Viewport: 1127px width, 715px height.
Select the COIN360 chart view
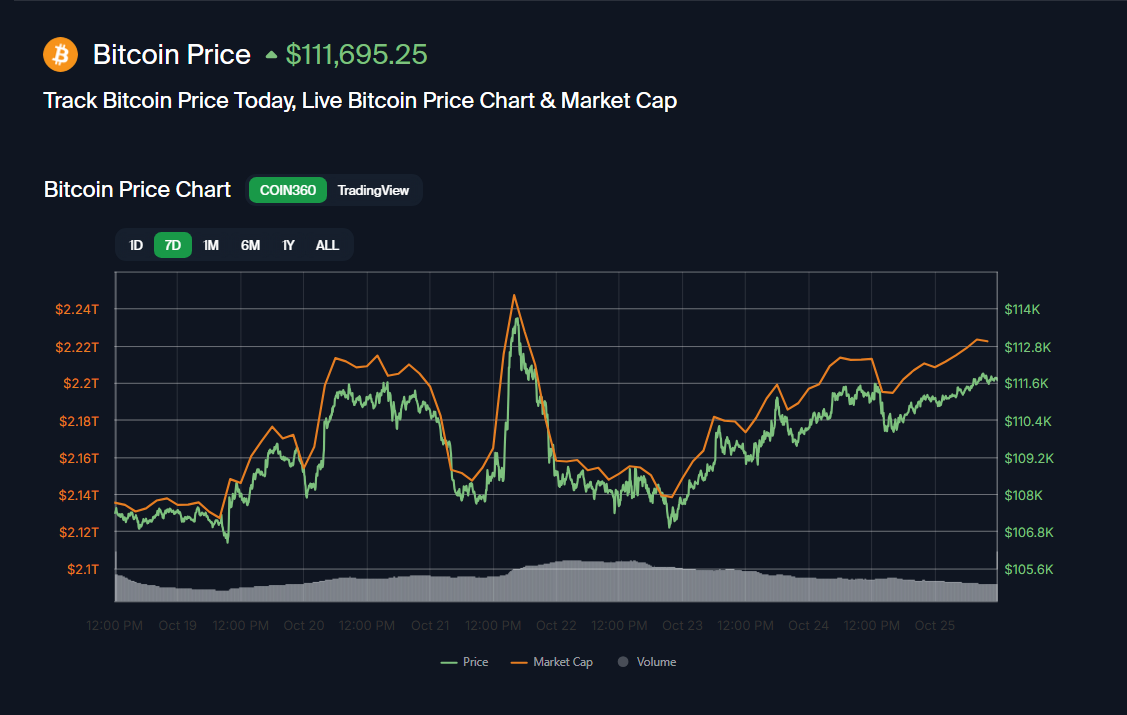coord(287,190)
